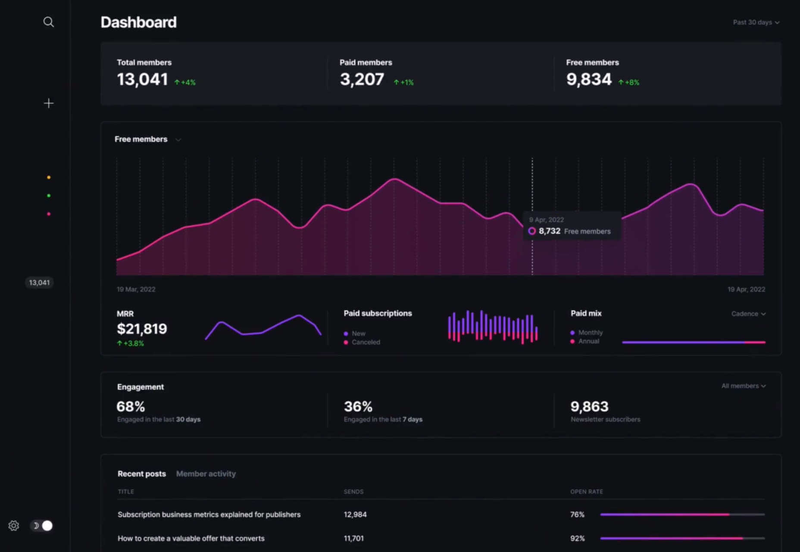Click the MRR sparkline chart
This screenshot has width=800, height=552.
point(263,327)
